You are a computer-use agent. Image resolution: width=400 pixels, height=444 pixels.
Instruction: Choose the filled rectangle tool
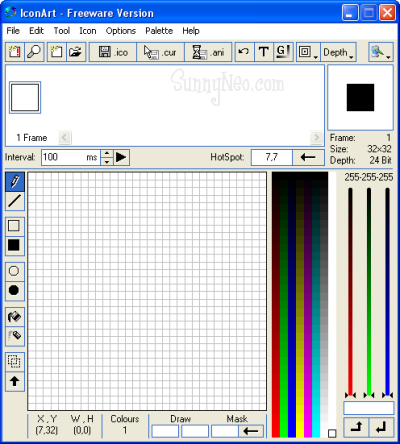point(15,245)
